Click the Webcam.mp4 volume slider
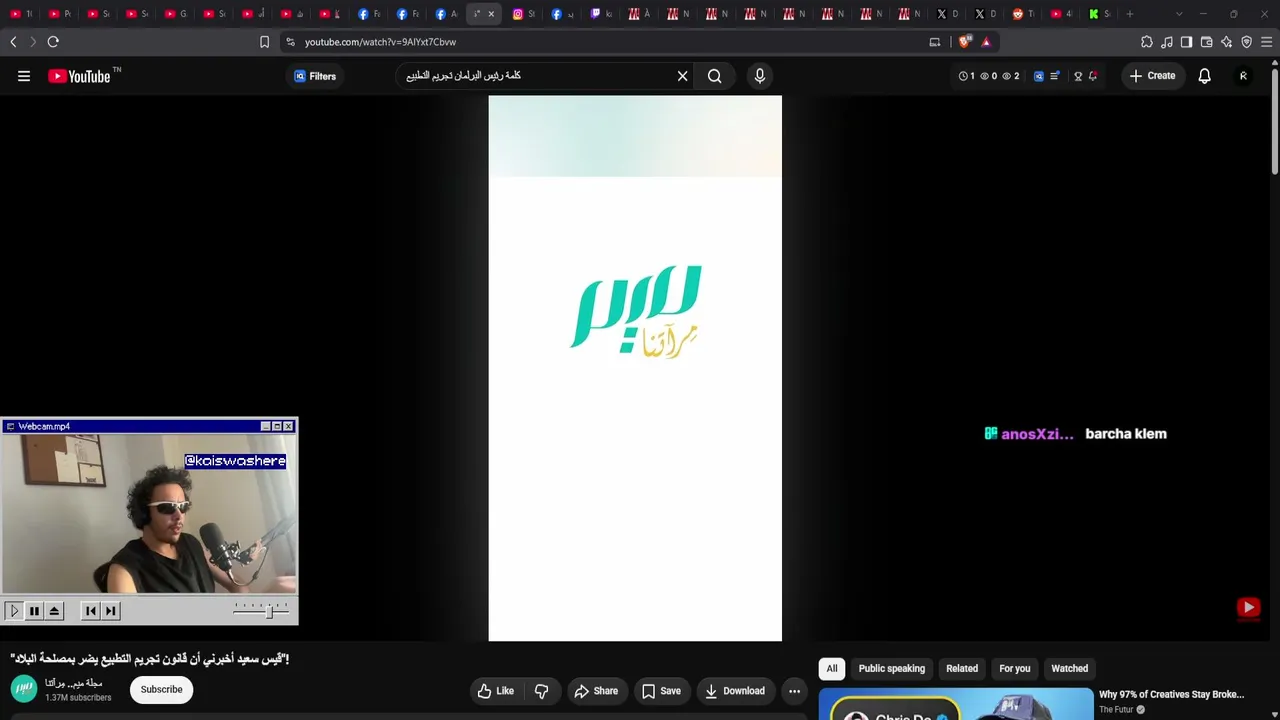 point(262,610)
